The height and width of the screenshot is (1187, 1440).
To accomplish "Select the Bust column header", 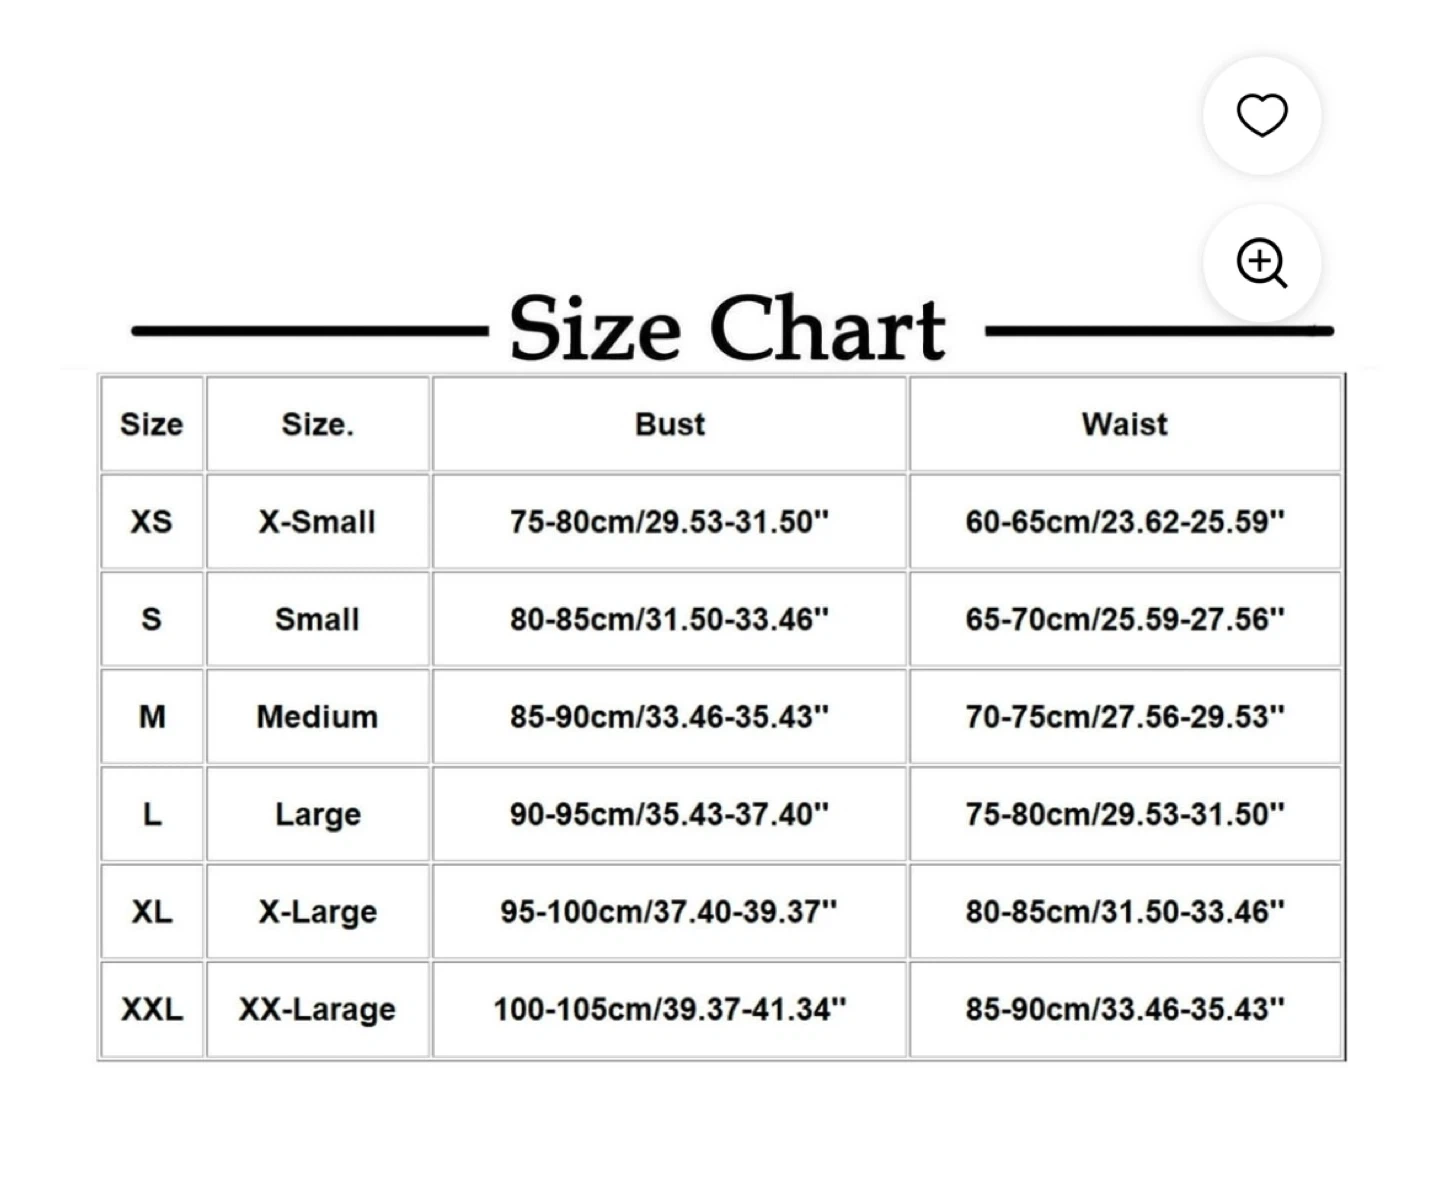I will (x=669, y=424).
